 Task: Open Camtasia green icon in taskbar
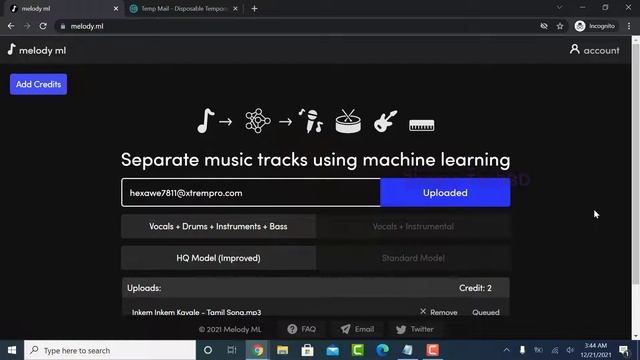click(x=358, y=350)
